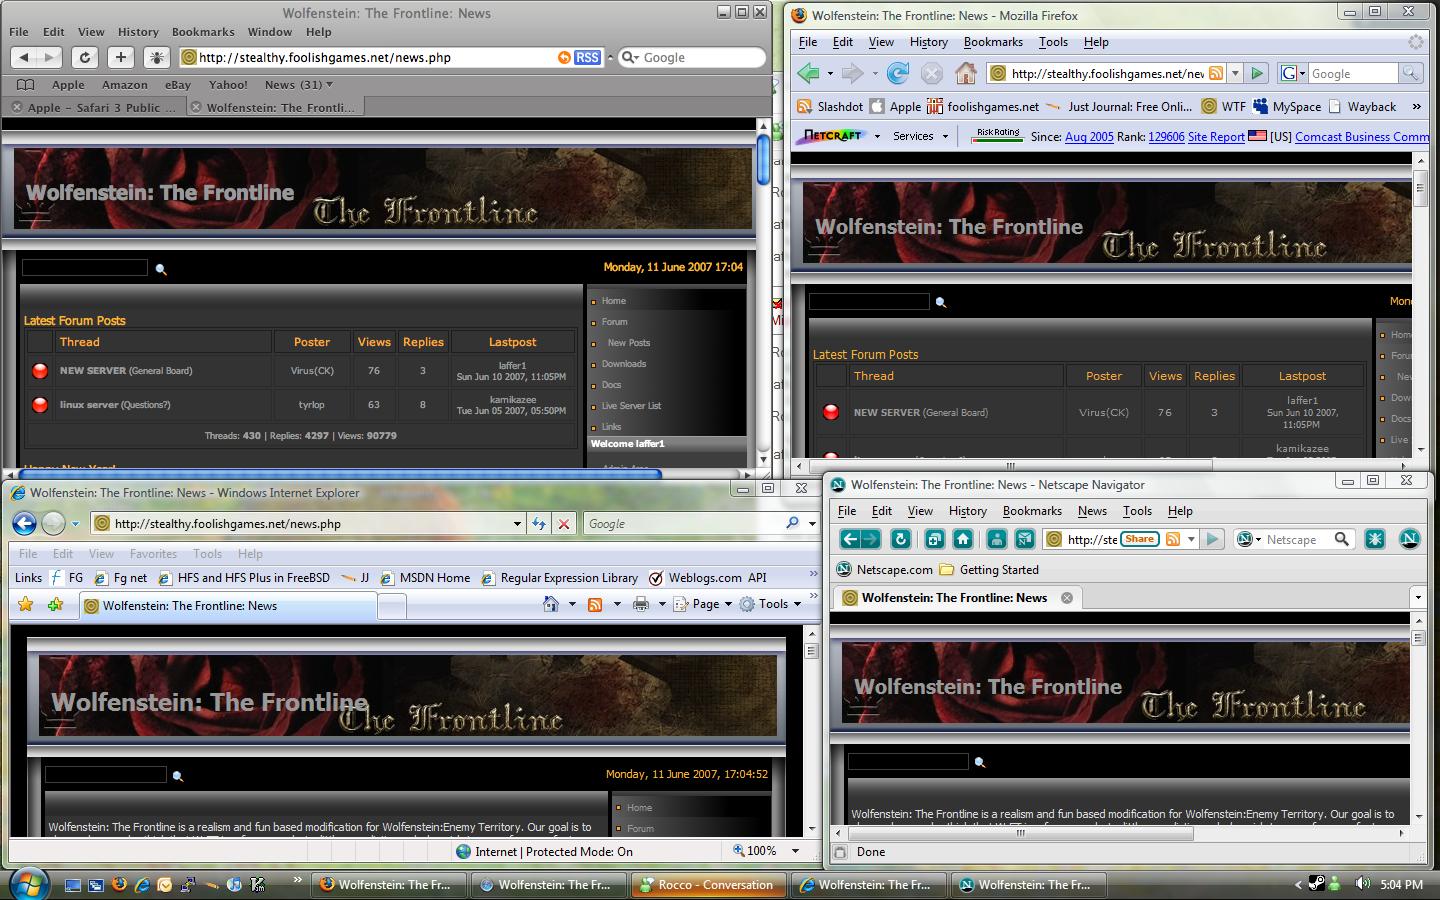Open the Bookmarks menu in Firefox
1440x900 pixels.
pos(992,42)
